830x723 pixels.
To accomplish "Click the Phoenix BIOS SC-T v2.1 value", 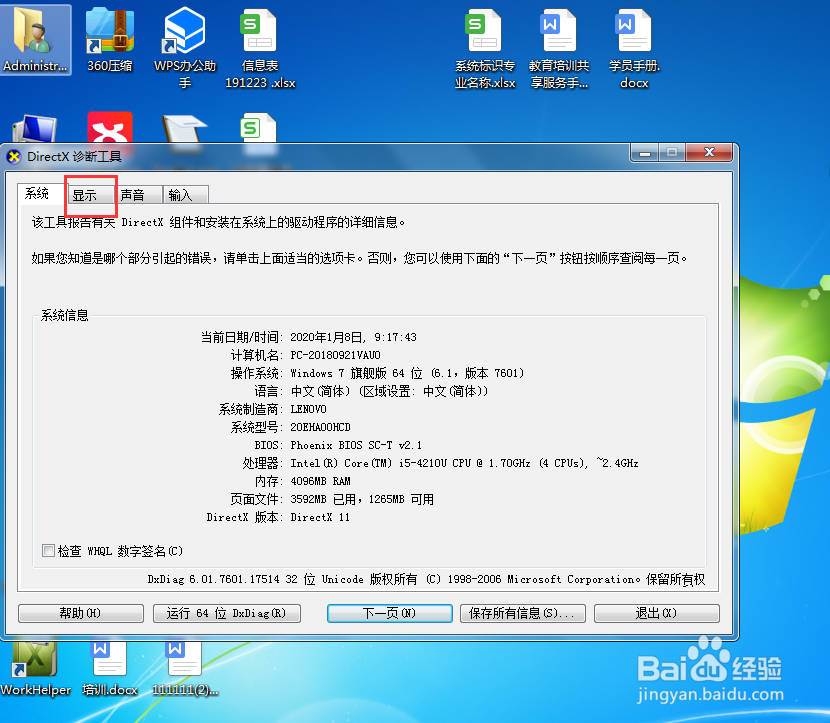I will pos(356,445).
